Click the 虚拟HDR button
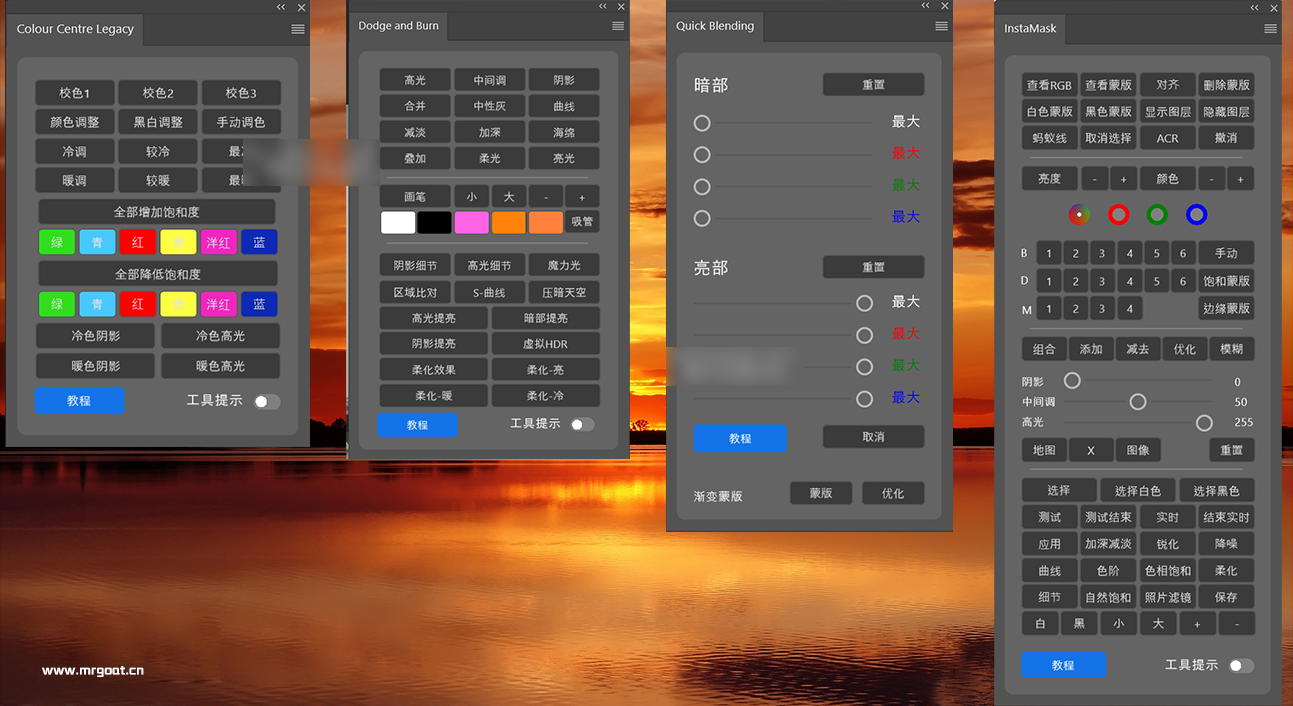Screen dimensions: 1293x706 coord(545,344)
